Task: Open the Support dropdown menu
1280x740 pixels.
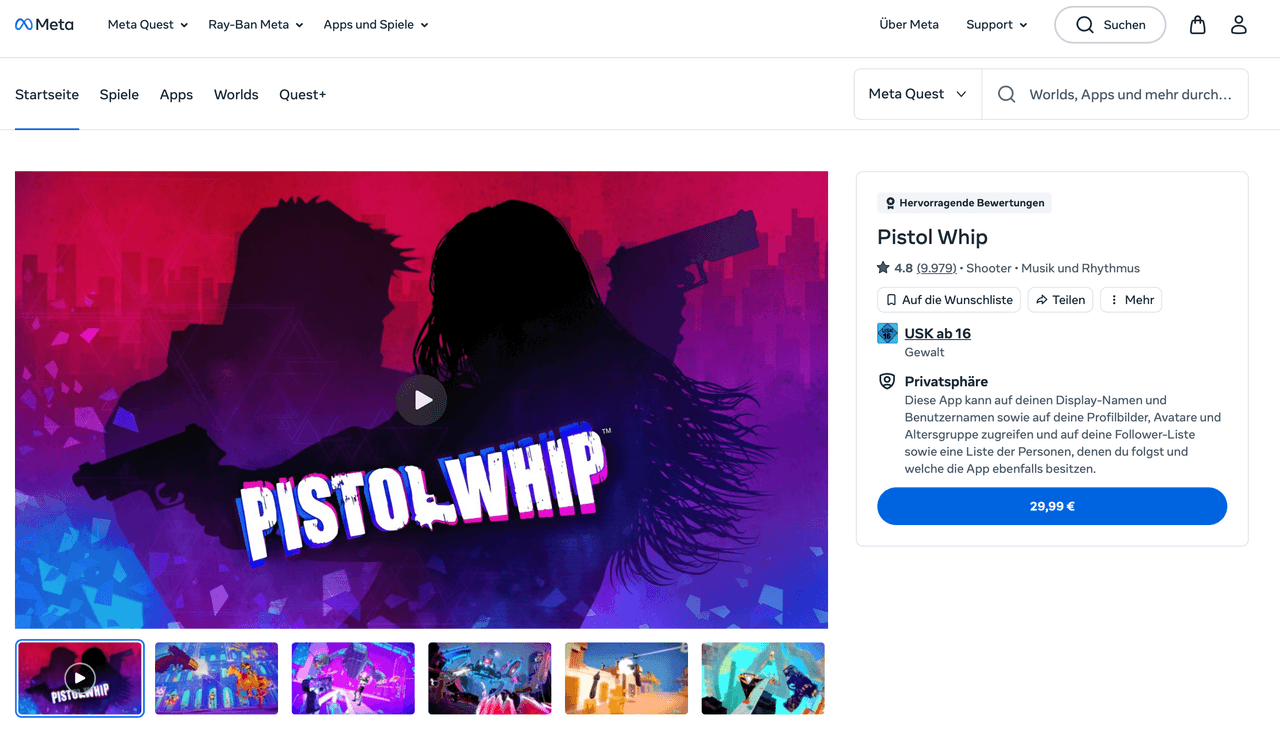Action: point(996,25)
